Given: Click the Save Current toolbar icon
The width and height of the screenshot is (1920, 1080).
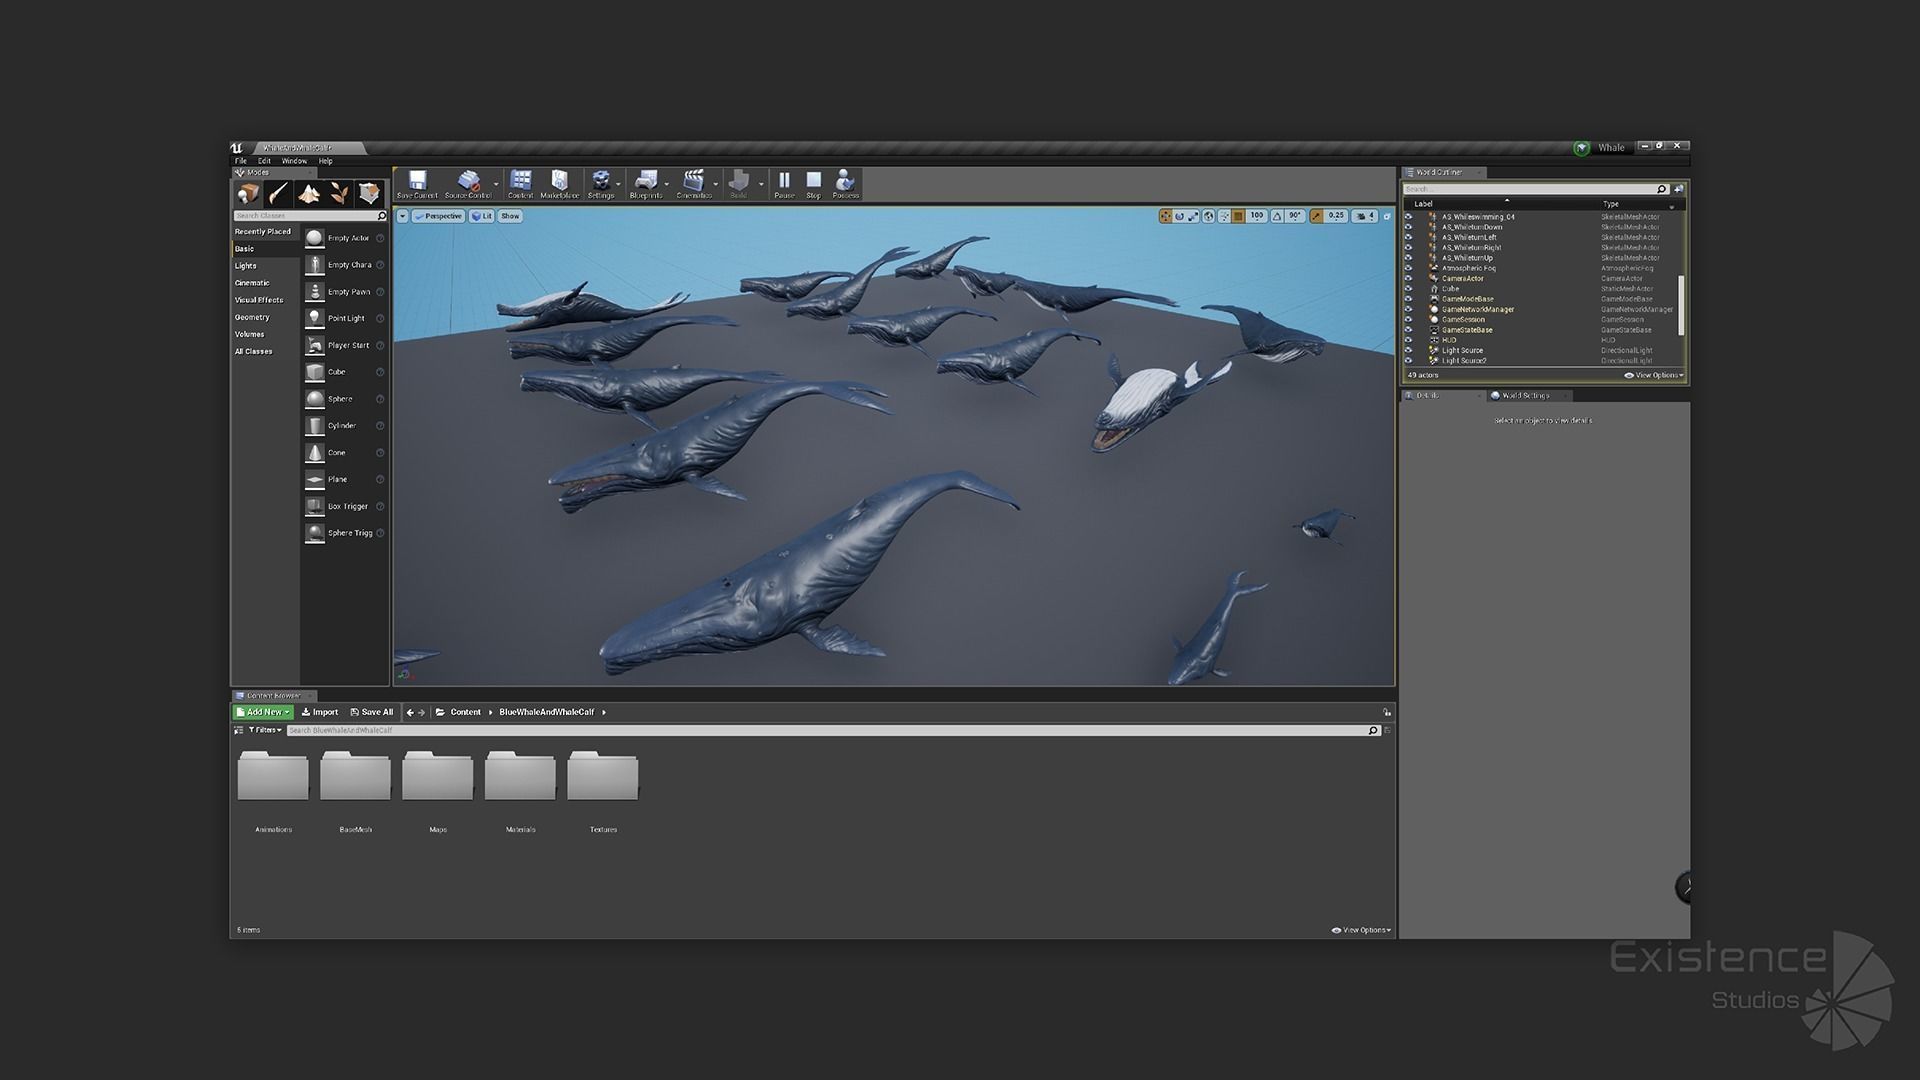Looking at the screenshot, I should click(x=417, y=184).
